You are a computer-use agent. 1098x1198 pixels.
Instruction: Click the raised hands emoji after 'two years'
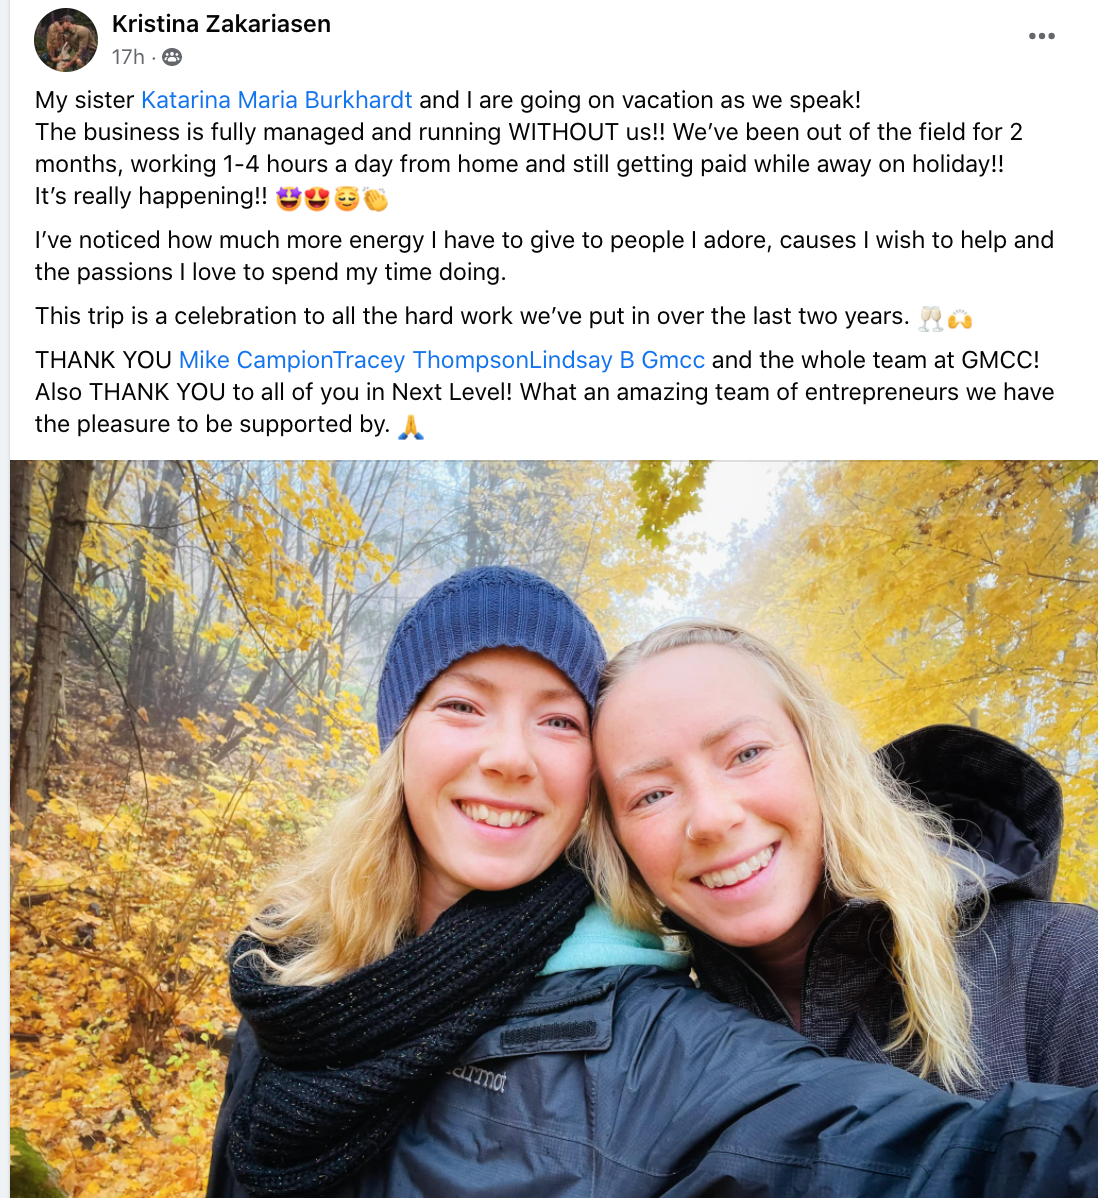pyautogui.click(x=960, y=319)
